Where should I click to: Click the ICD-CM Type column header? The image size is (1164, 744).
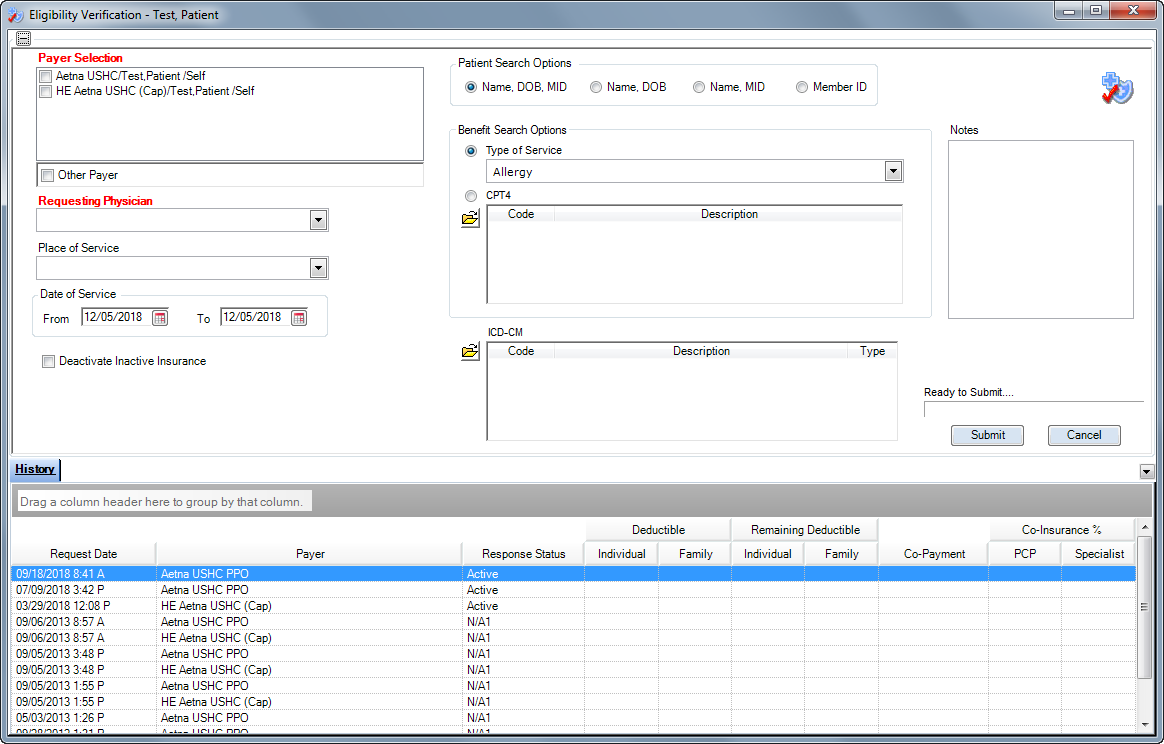pyautogui.click(x=872, y=351)
